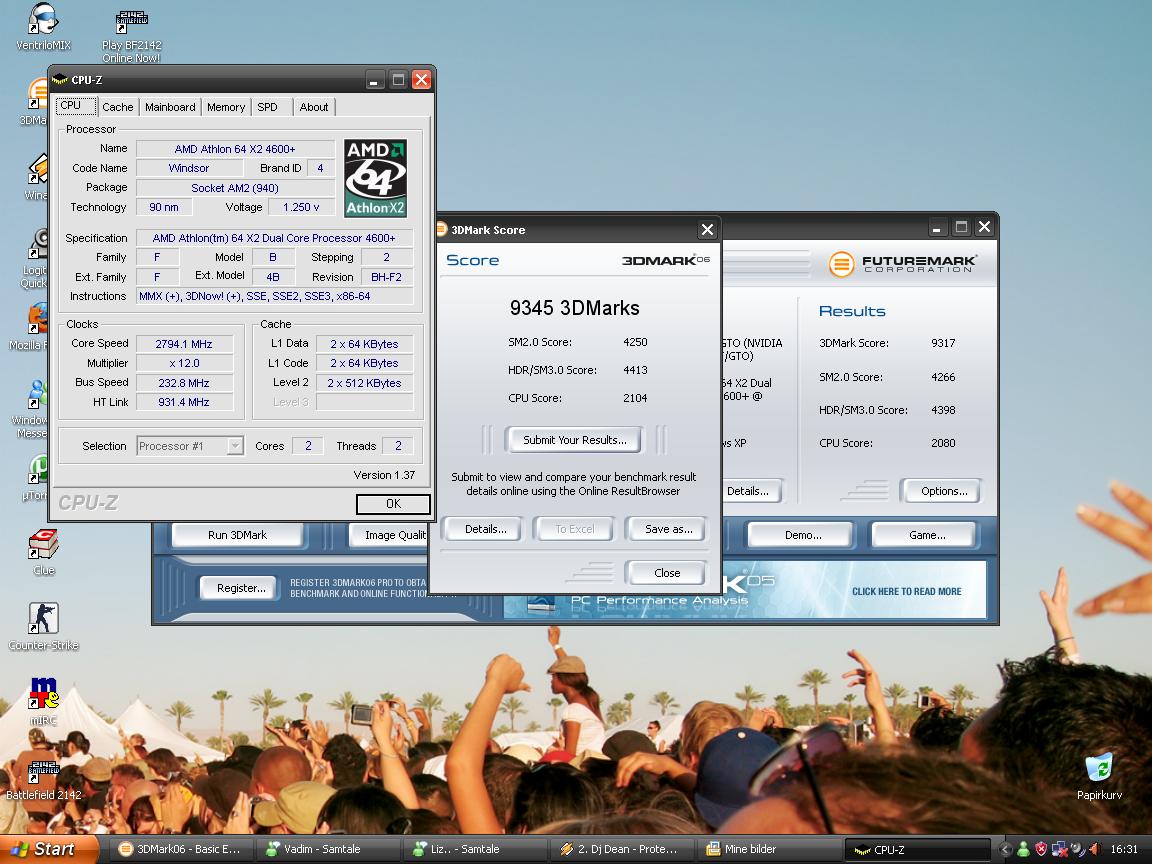
Task: Click the system clock showing 16:31
Action: click(1123, 849)
